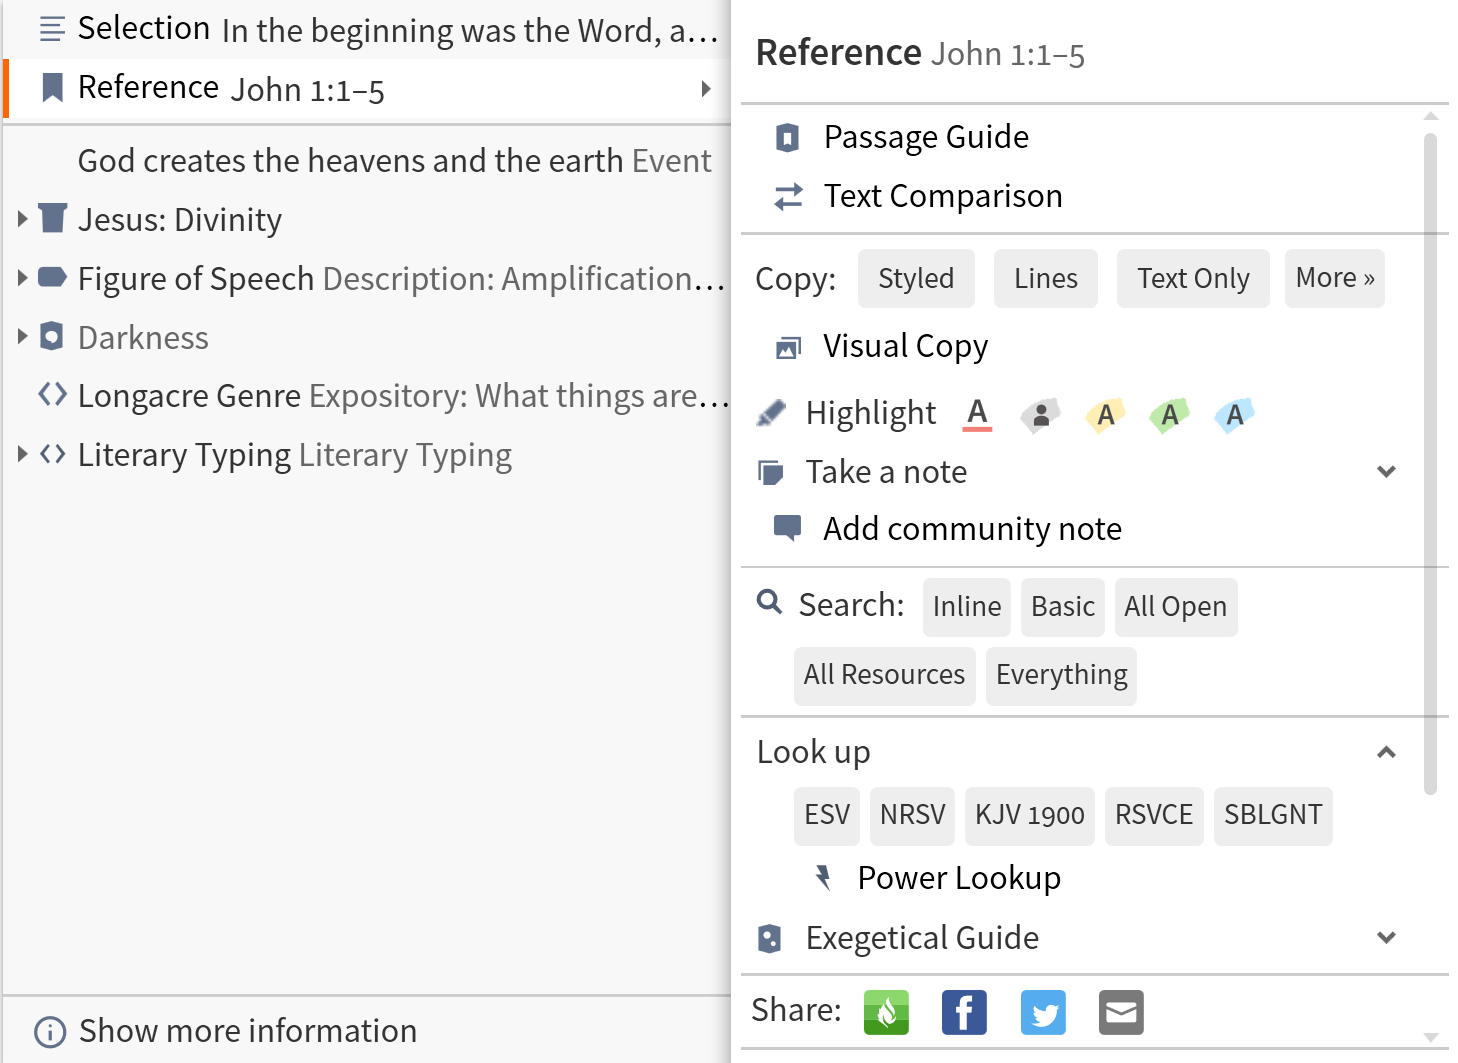
Task: Apply red underline highlight style
Action: coord(977,414)
